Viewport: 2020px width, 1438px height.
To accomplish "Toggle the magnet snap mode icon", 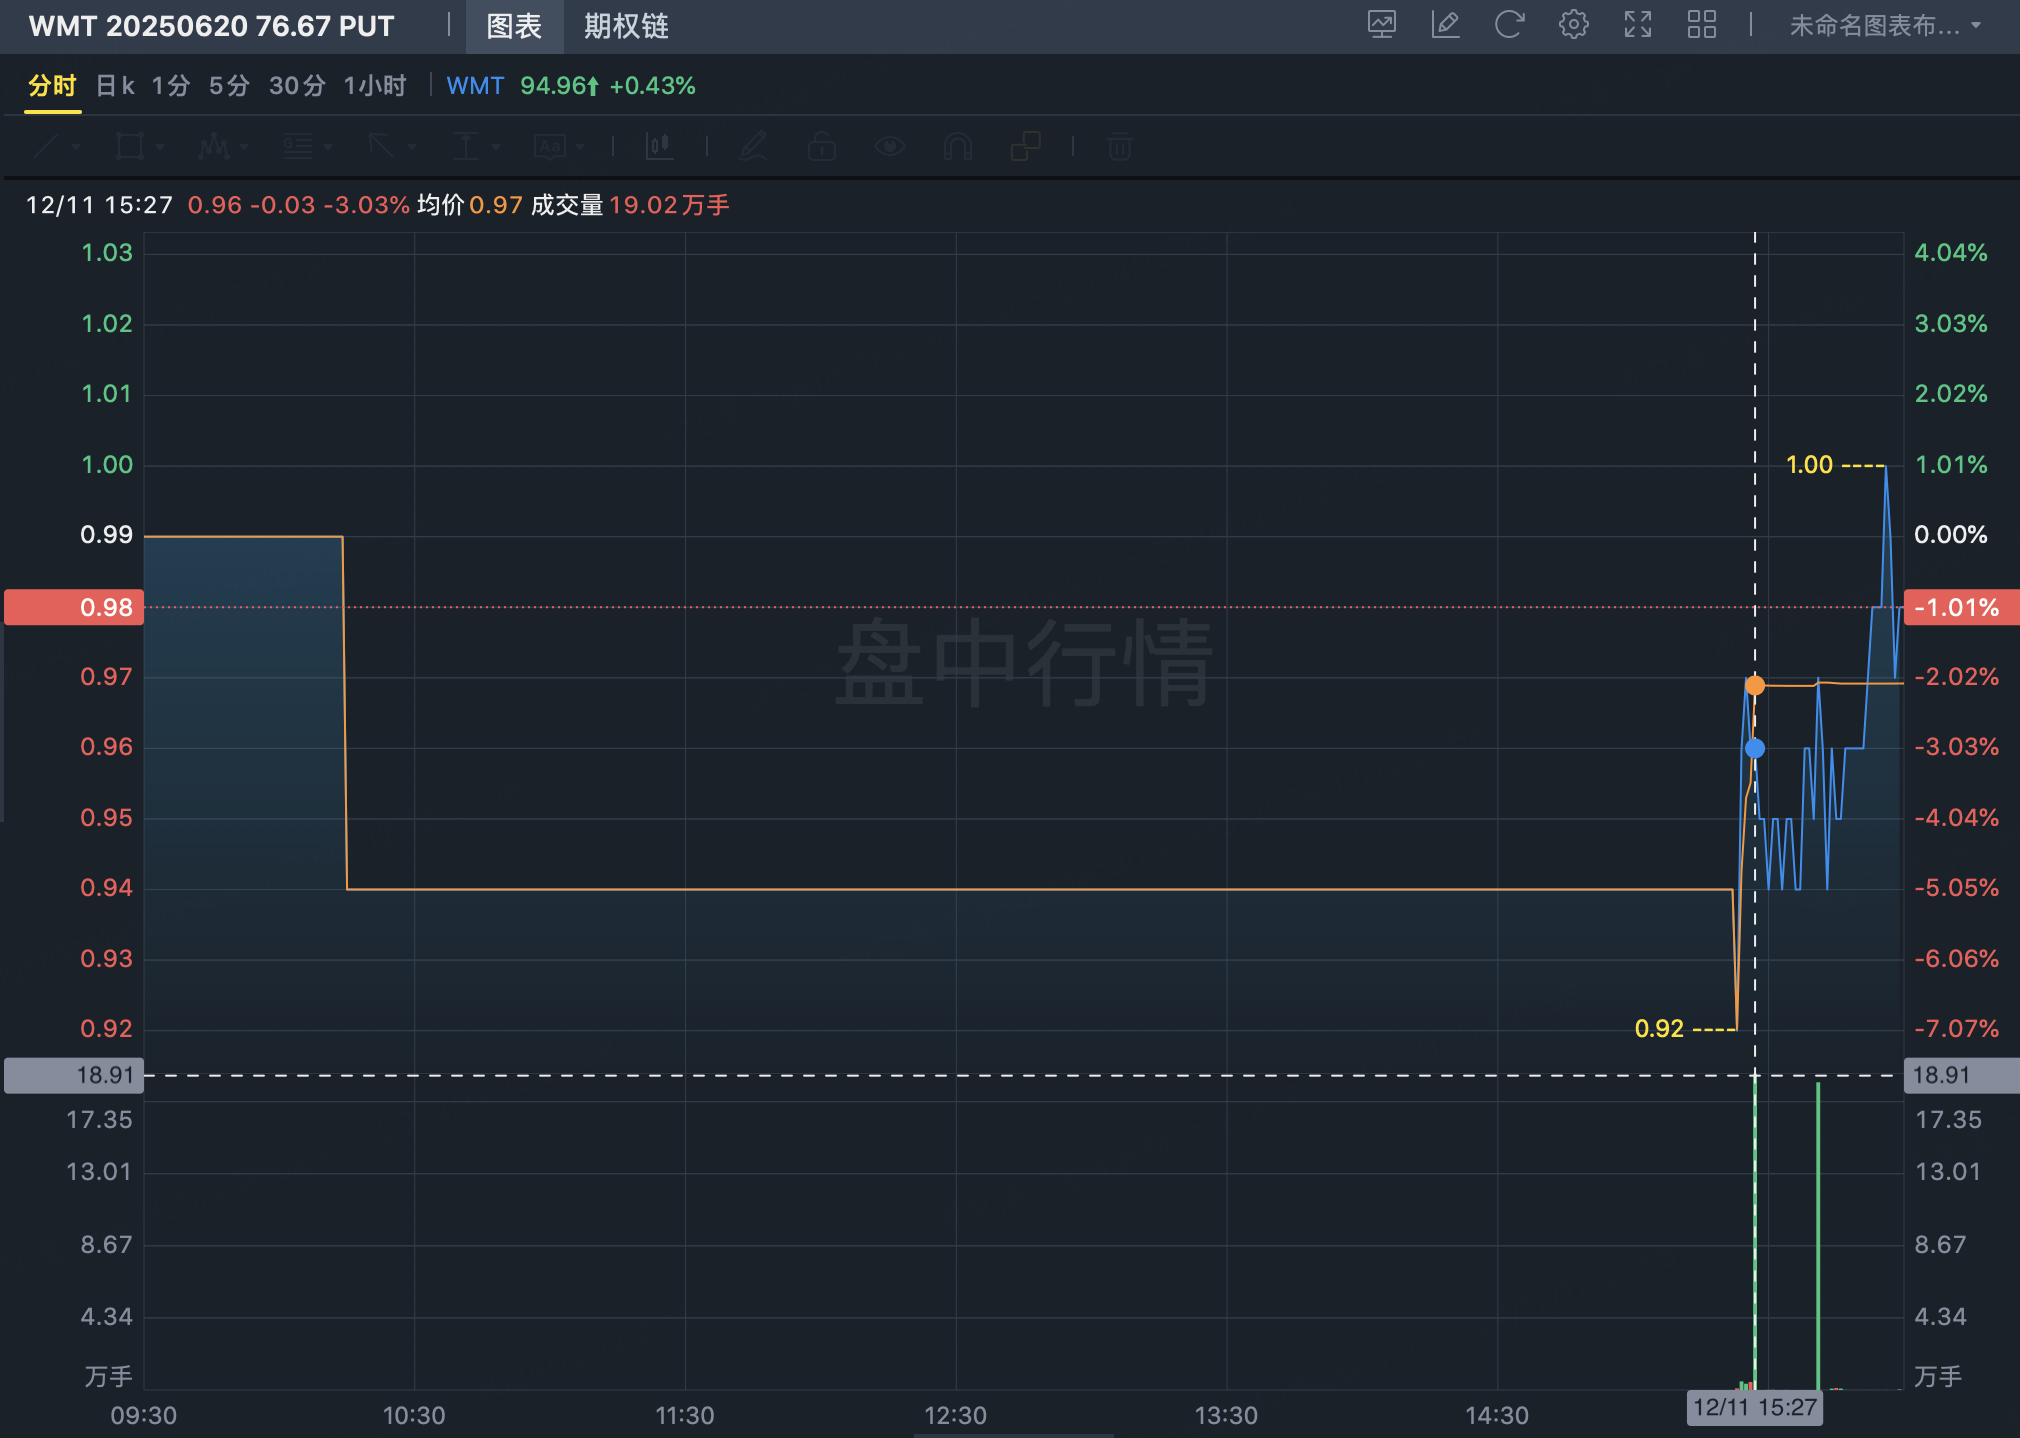I will click(x=957, y=147).
